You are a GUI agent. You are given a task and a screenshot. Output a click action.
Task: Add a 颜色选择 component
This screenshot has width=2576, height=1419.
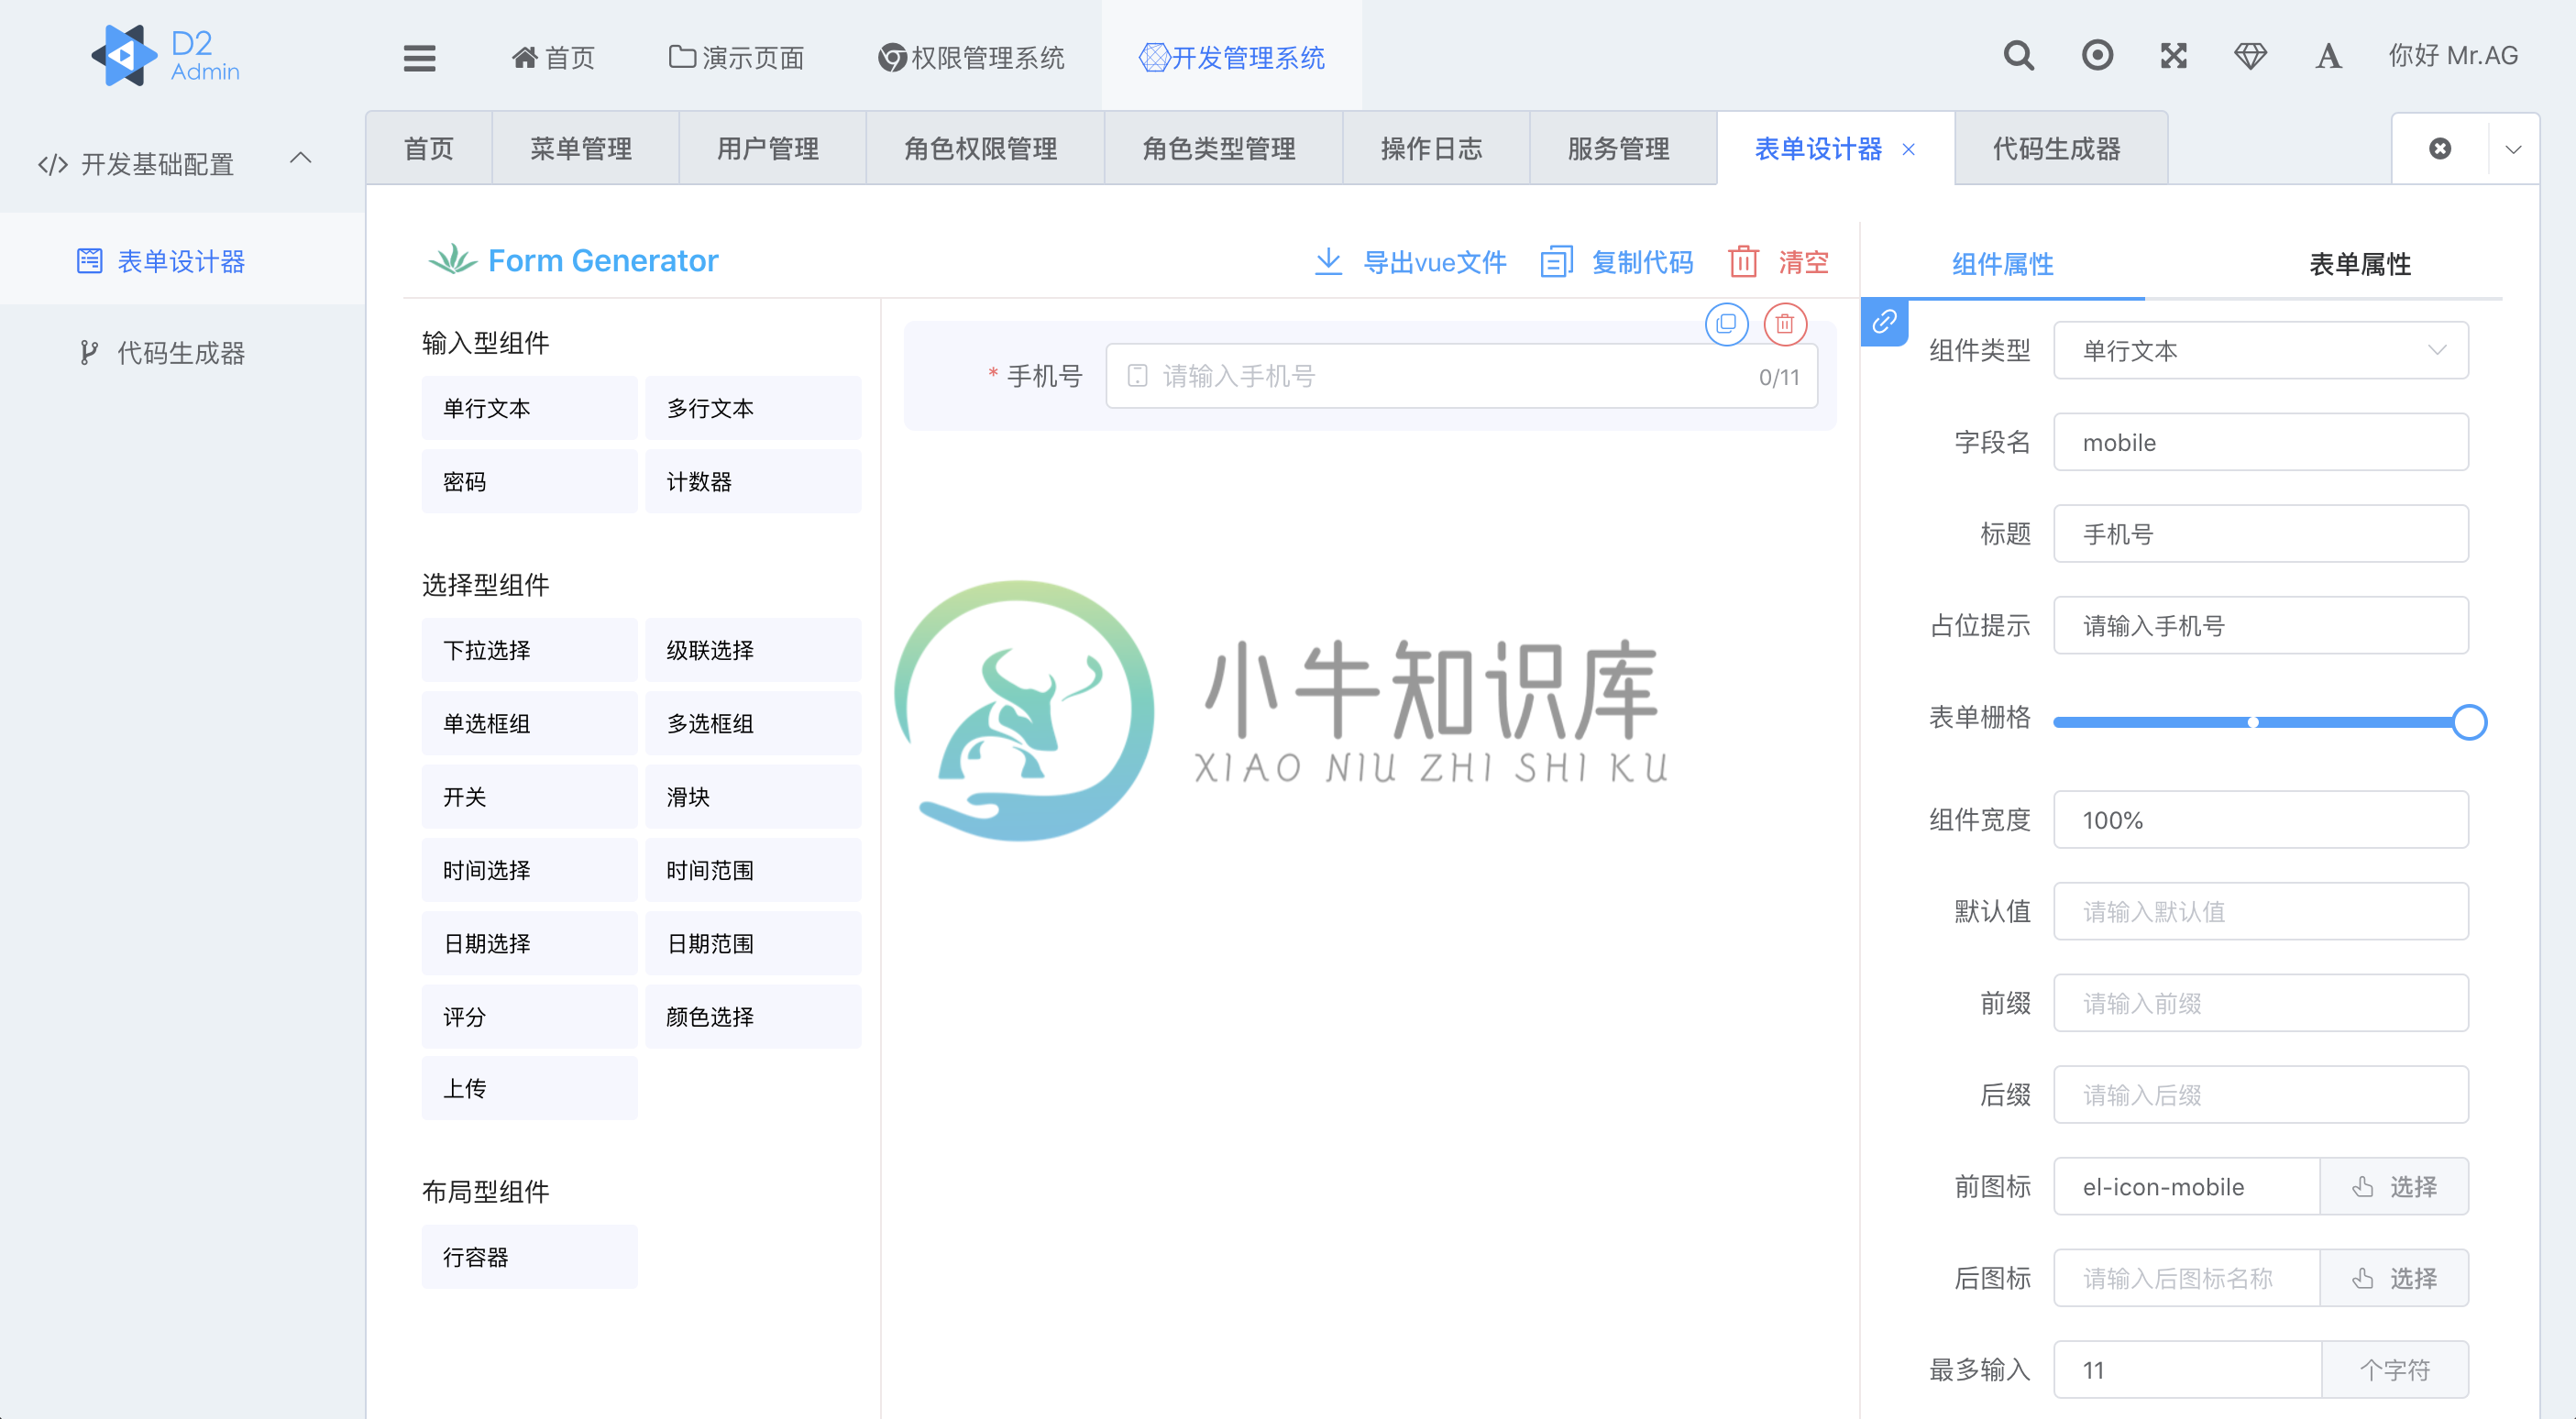753,1016
